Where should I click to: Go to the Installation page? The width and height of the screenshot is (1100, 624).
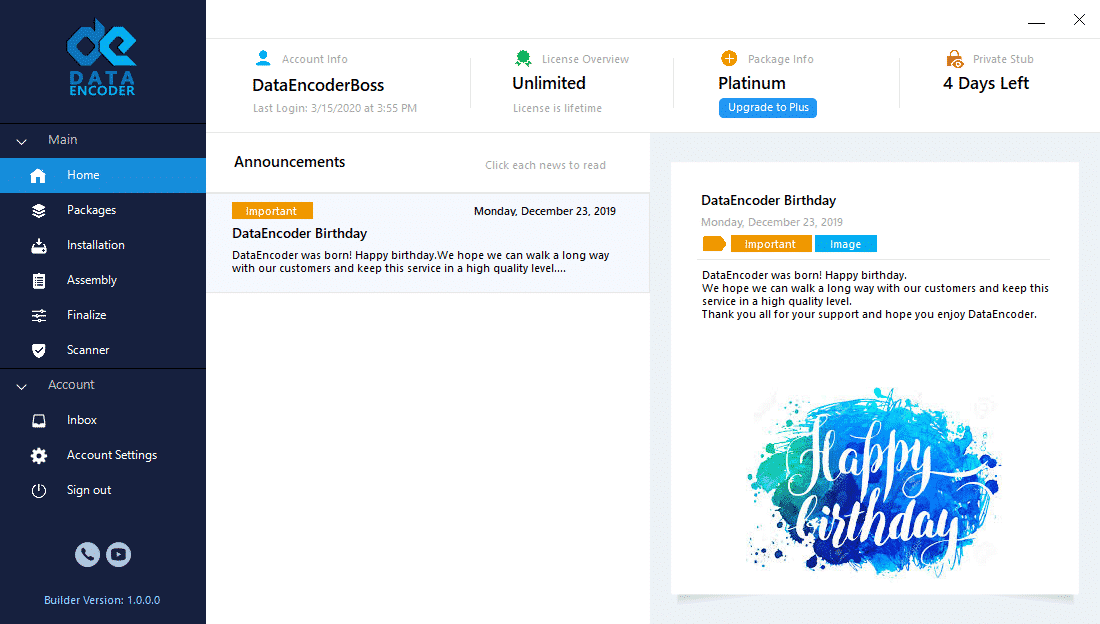(x=103, y=245)
